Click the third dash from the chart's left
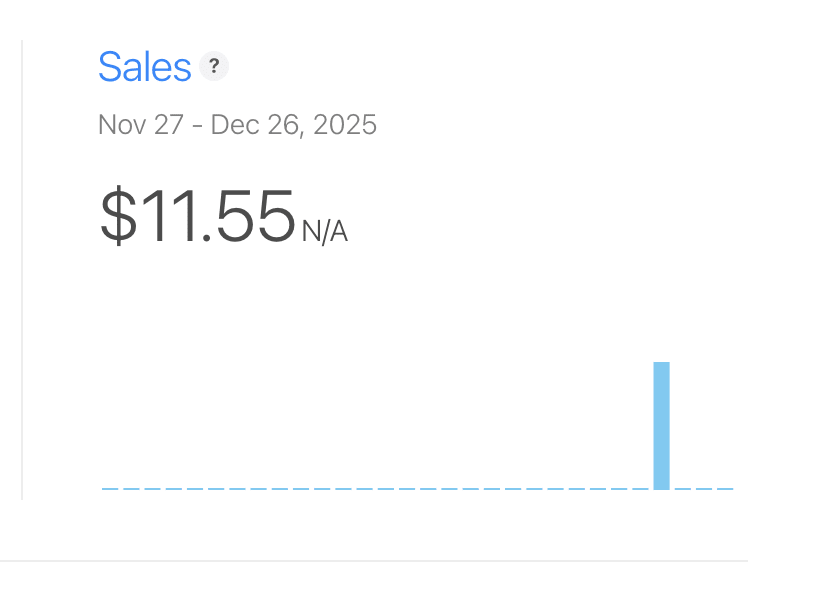The width and height of the screenshot is (826, 608). [x=151, y=489]
